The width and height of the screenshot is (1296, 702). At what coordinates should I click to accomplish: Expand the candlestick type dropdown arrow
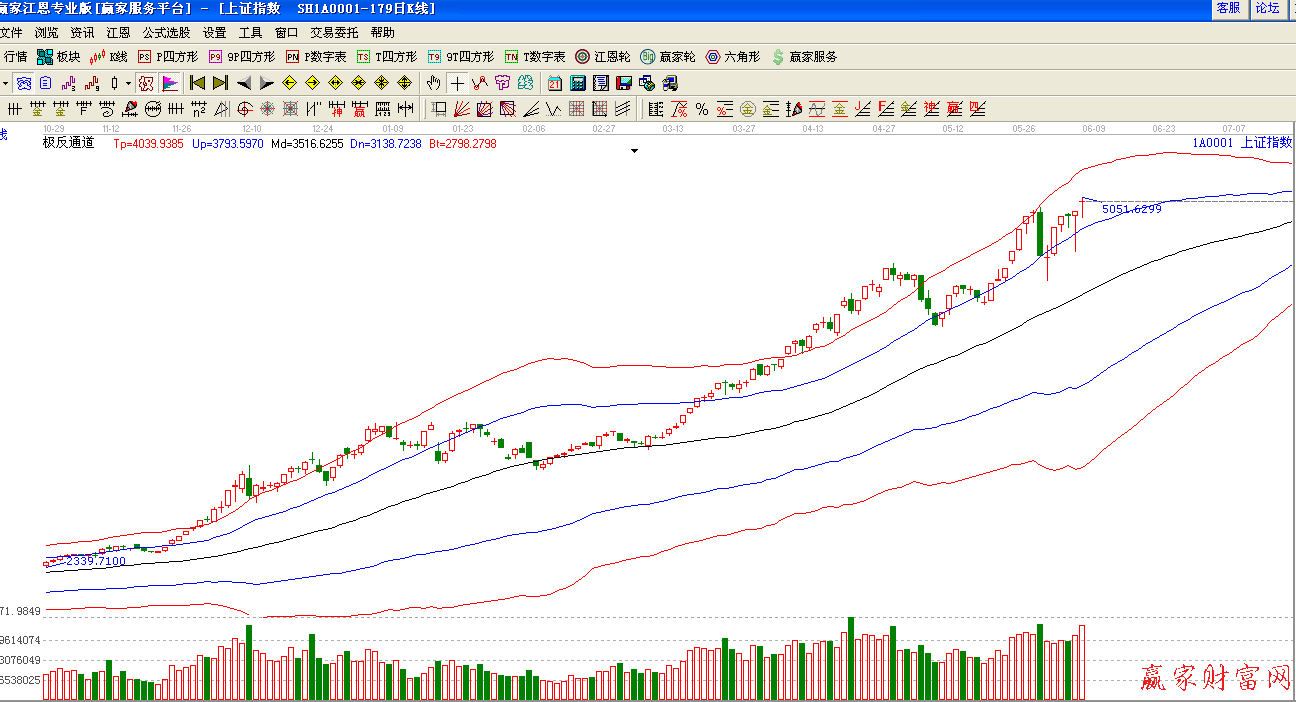point(128,83)
